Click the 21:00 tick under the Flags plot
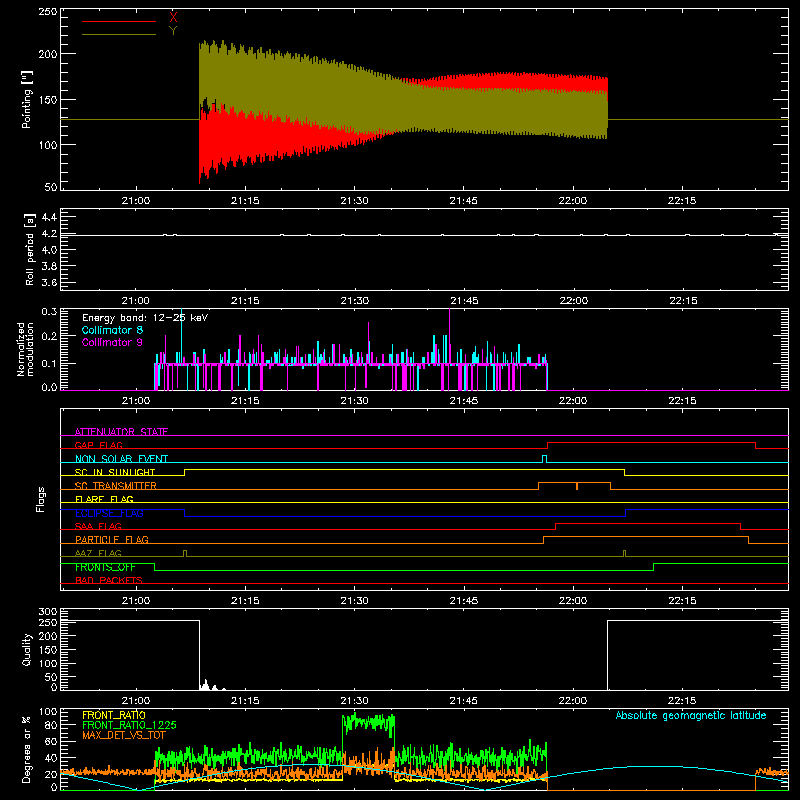The height and width of the screenshot is (800, 800). coord(136,601)
